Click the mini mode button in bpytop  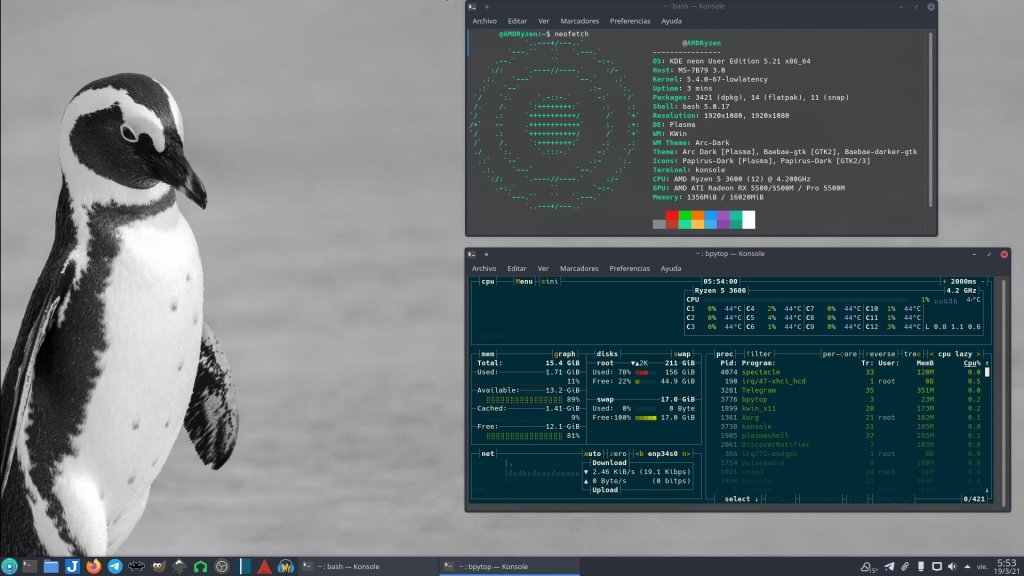(551, 282)
